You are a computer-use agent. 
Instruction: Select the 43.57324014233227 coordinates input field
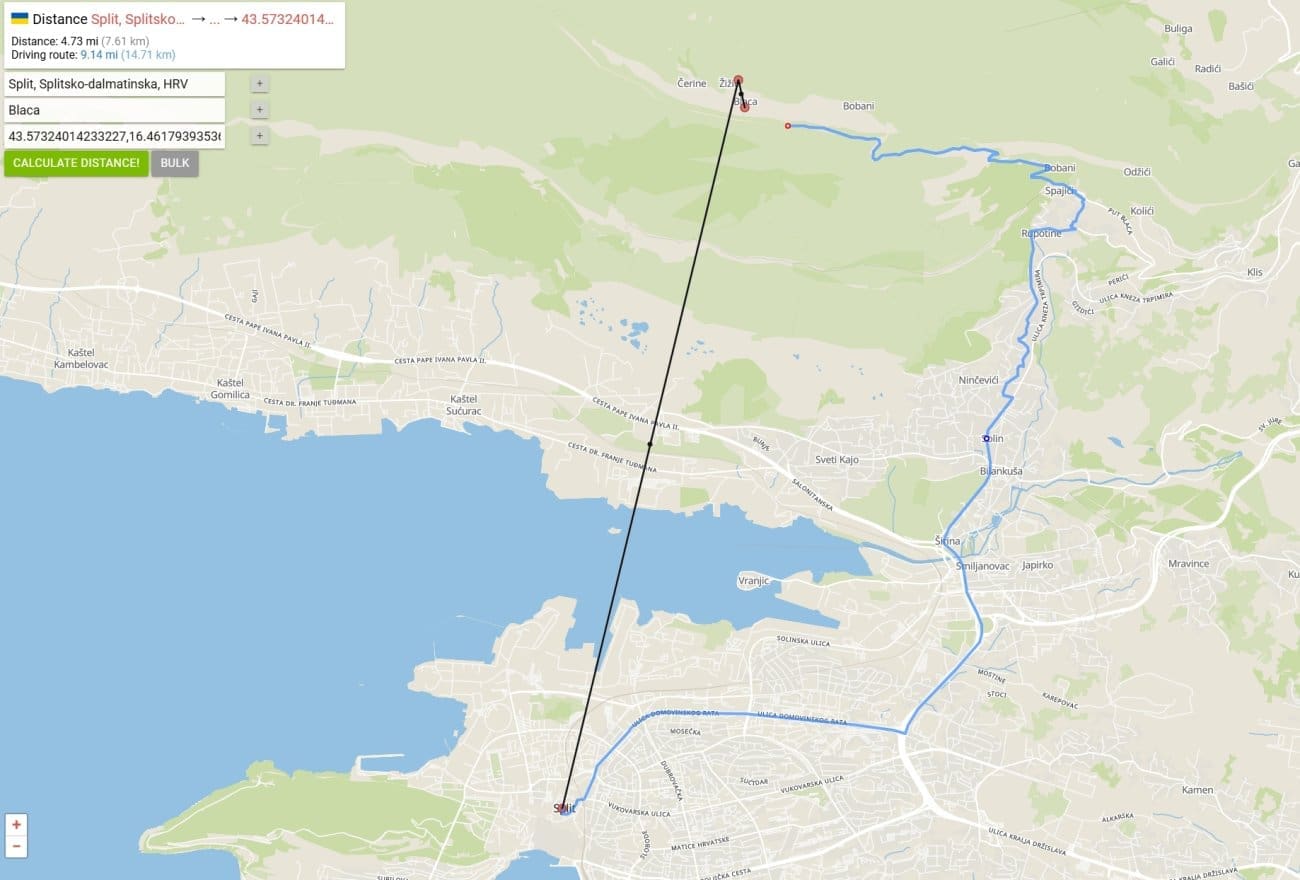tap(114, 136)
